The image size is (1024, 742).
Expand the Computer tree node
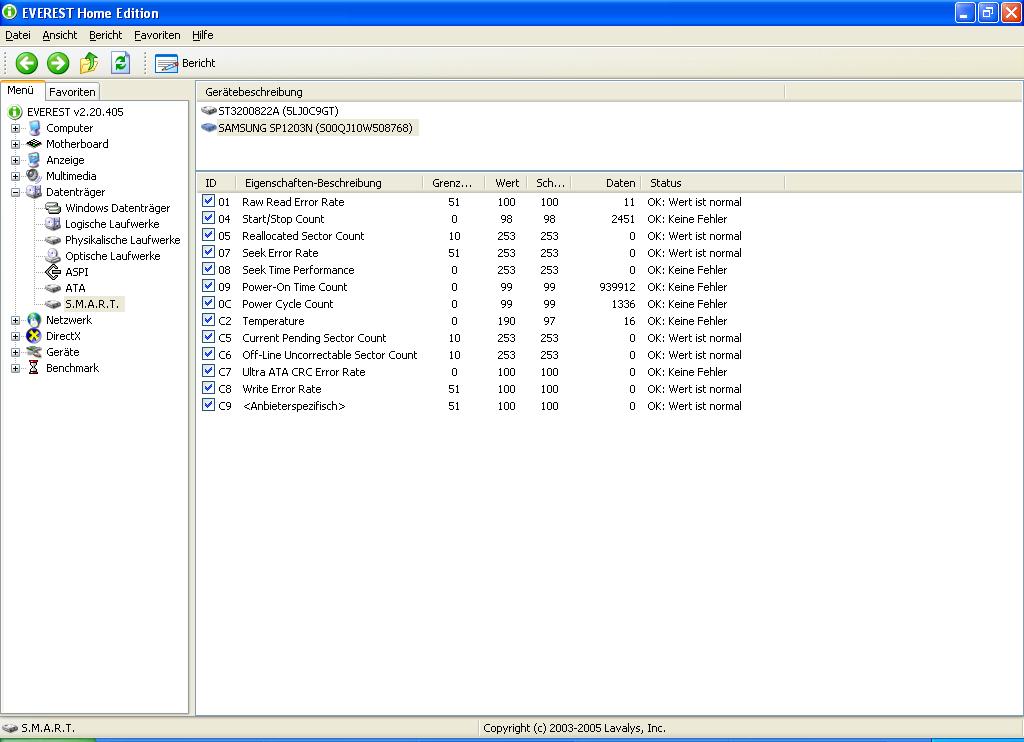15,128
